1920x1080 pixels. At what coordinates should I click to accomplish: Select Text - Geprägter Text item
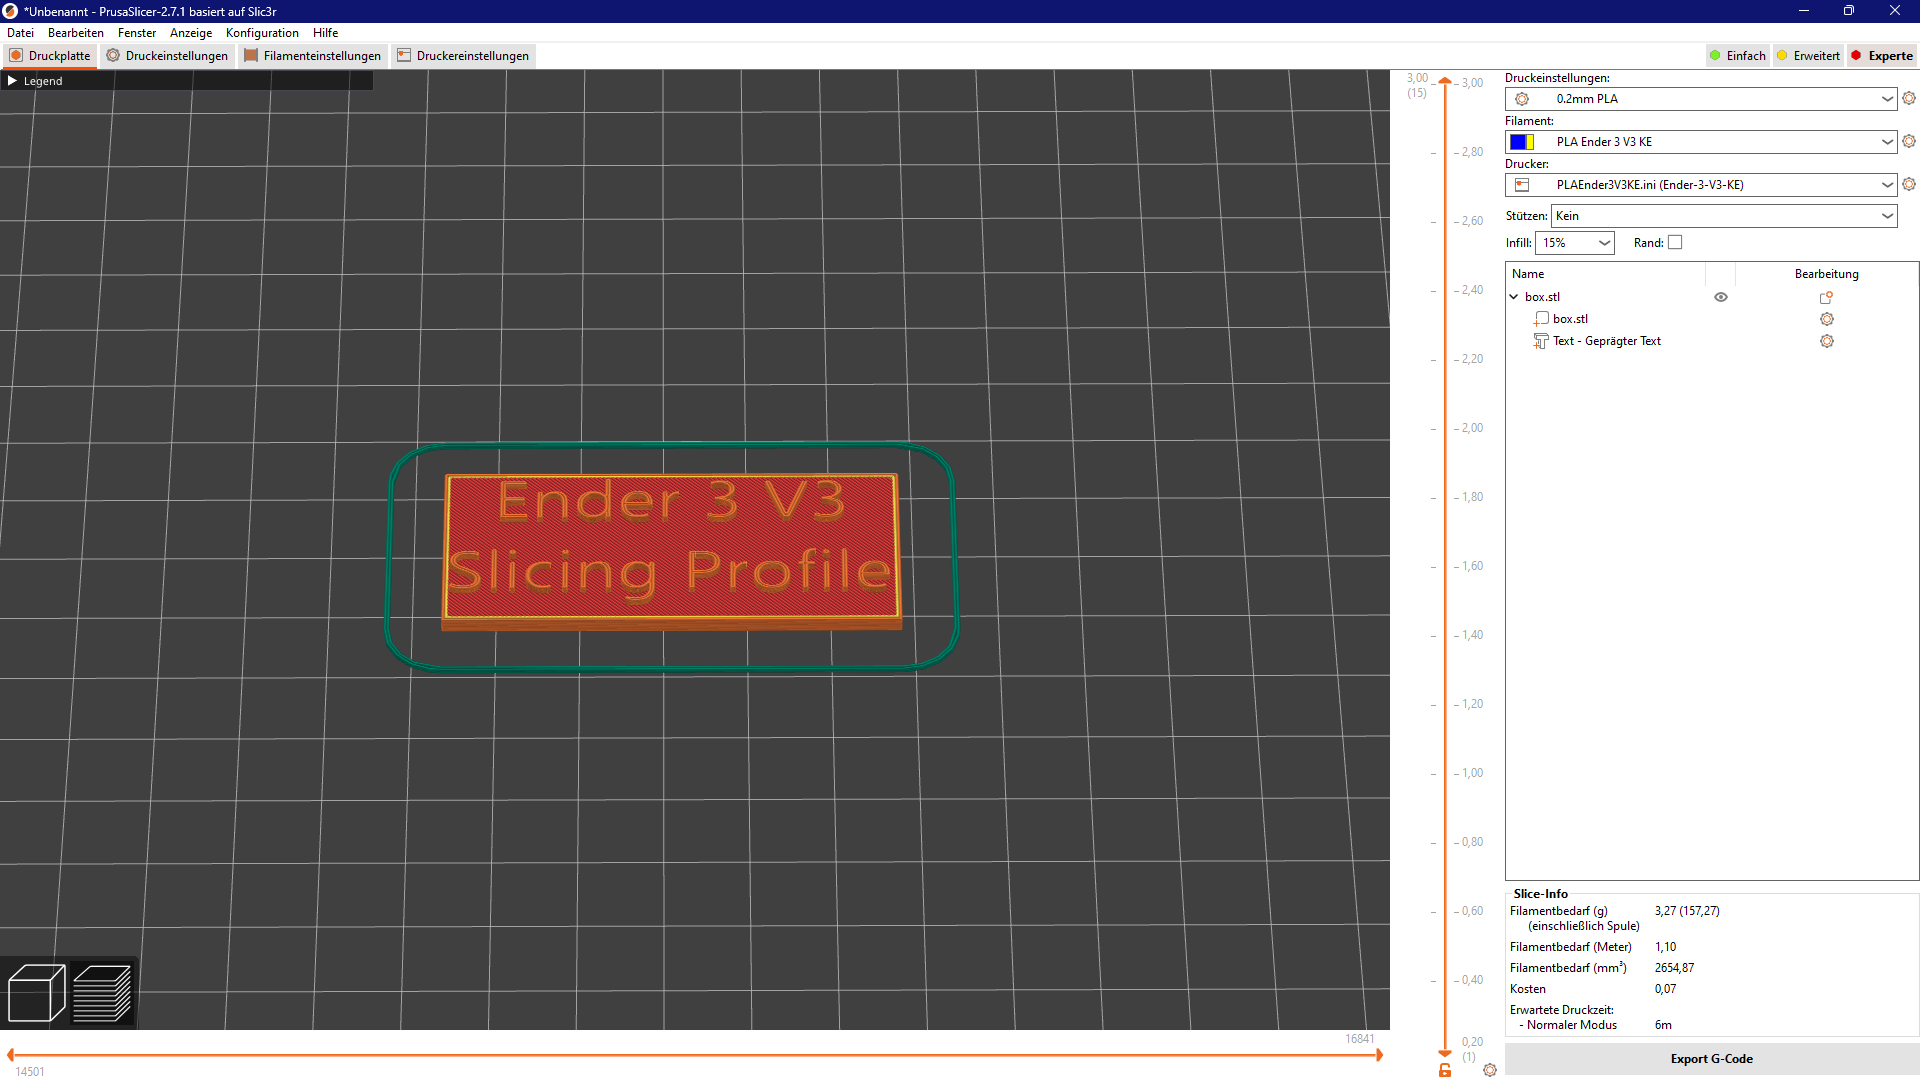[x=1606, y=341]
